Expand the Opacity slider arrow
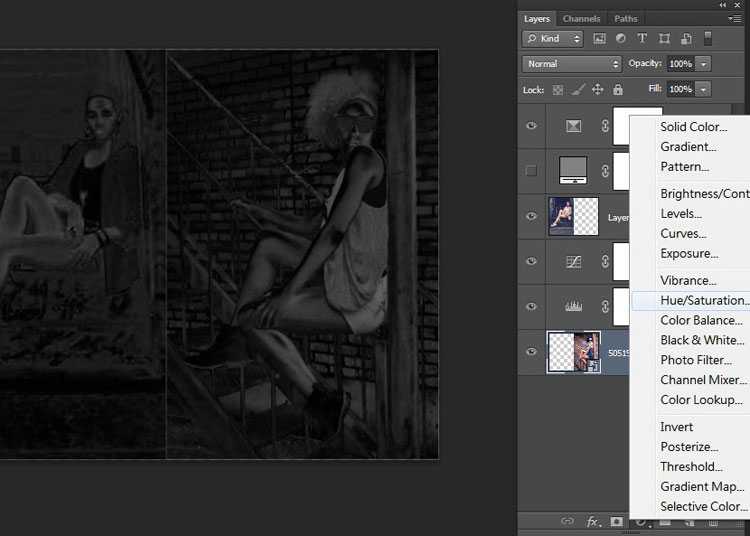 coord(704,64)
